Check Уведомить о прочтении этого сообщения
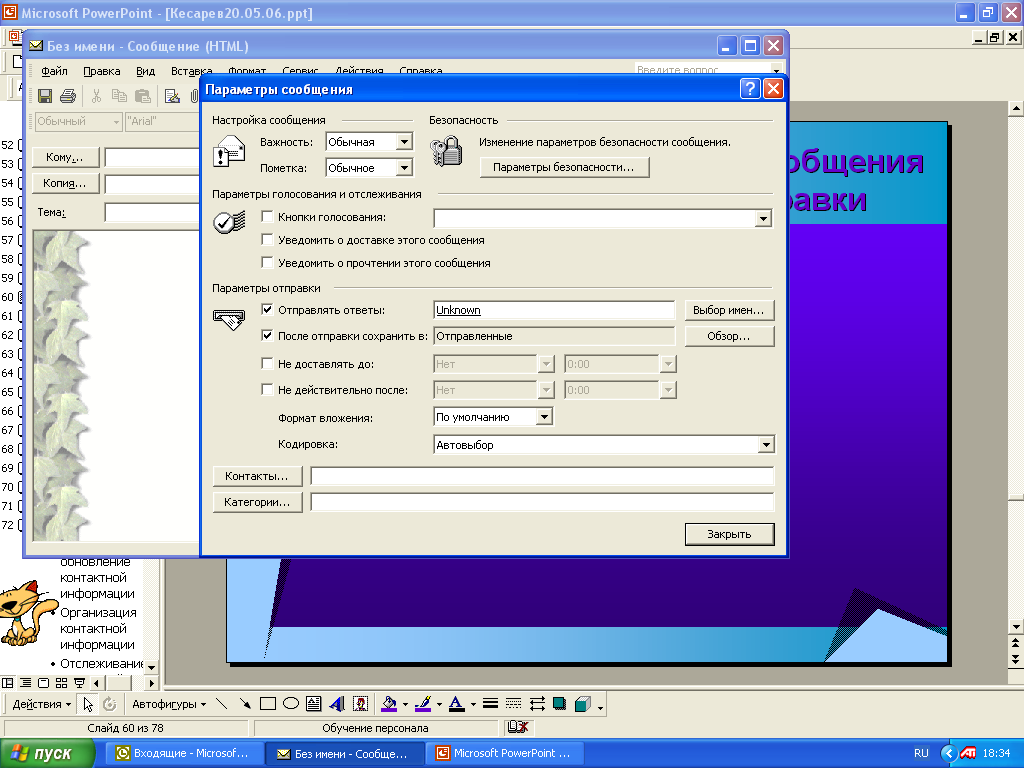This screenshot has height=768, width=1024. [x=267, y=263]
